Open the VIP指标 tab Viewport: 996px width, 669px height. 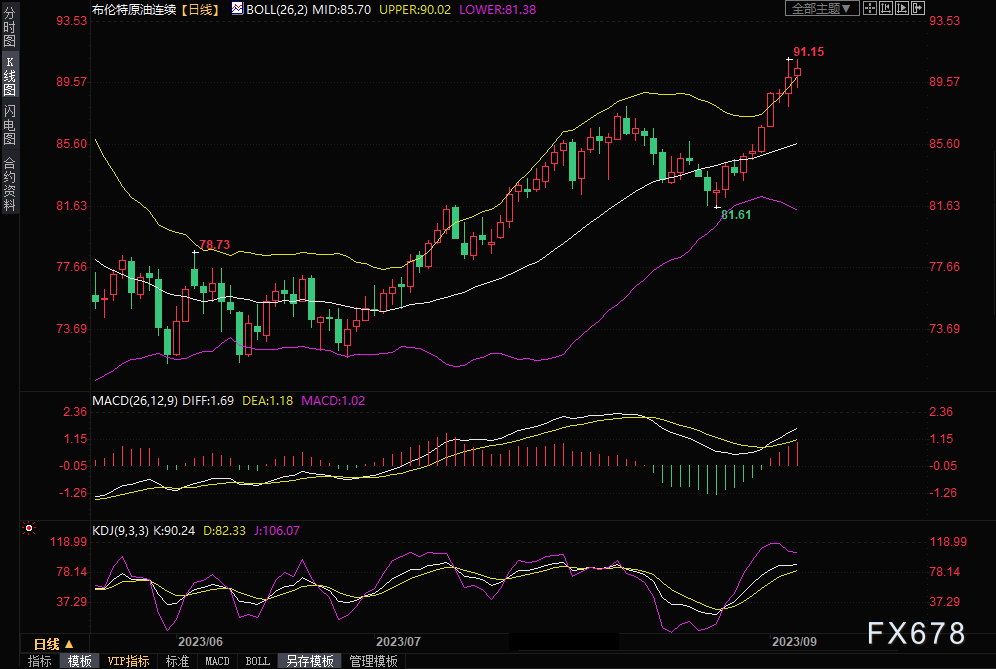point(128,661)
